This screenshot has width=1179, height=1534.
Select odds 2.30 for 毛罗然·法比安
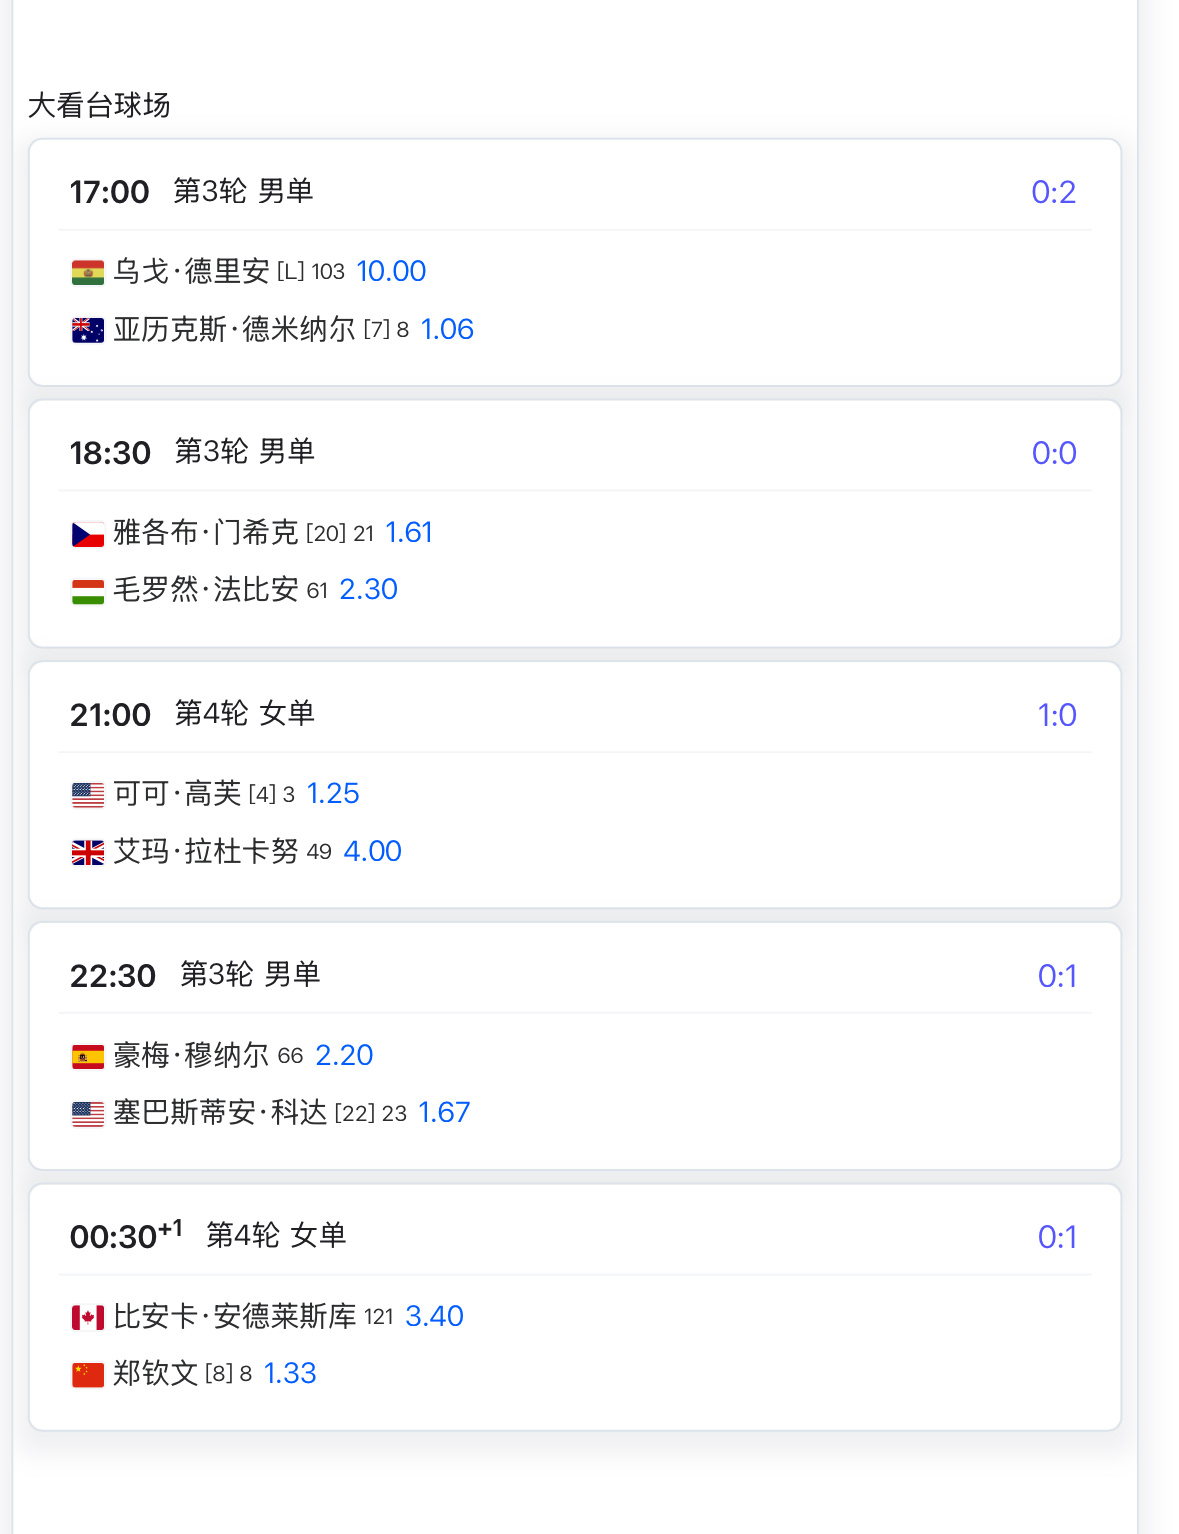[368, 589]
